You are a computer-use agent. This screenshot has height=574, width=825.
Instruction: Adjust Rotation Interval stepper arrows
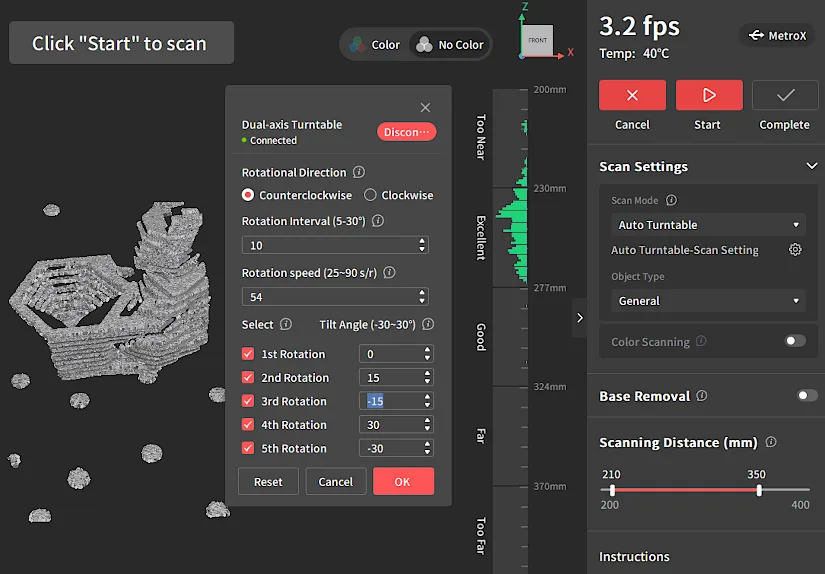point(422,245)
